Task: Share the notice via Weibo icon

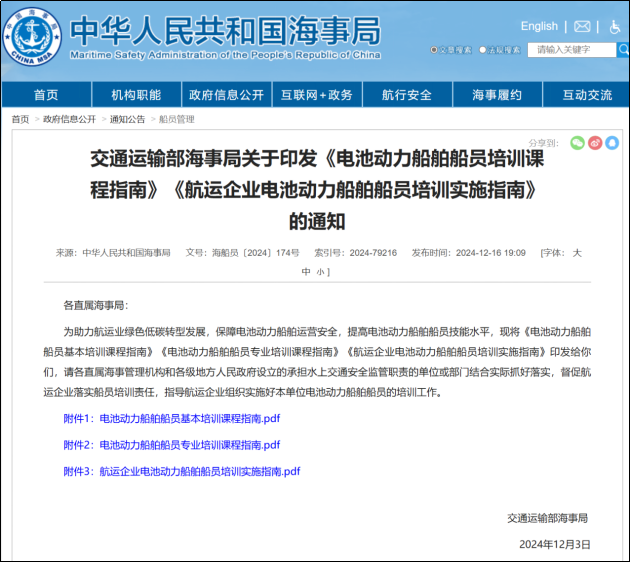Action: click(x=595, y=143)
